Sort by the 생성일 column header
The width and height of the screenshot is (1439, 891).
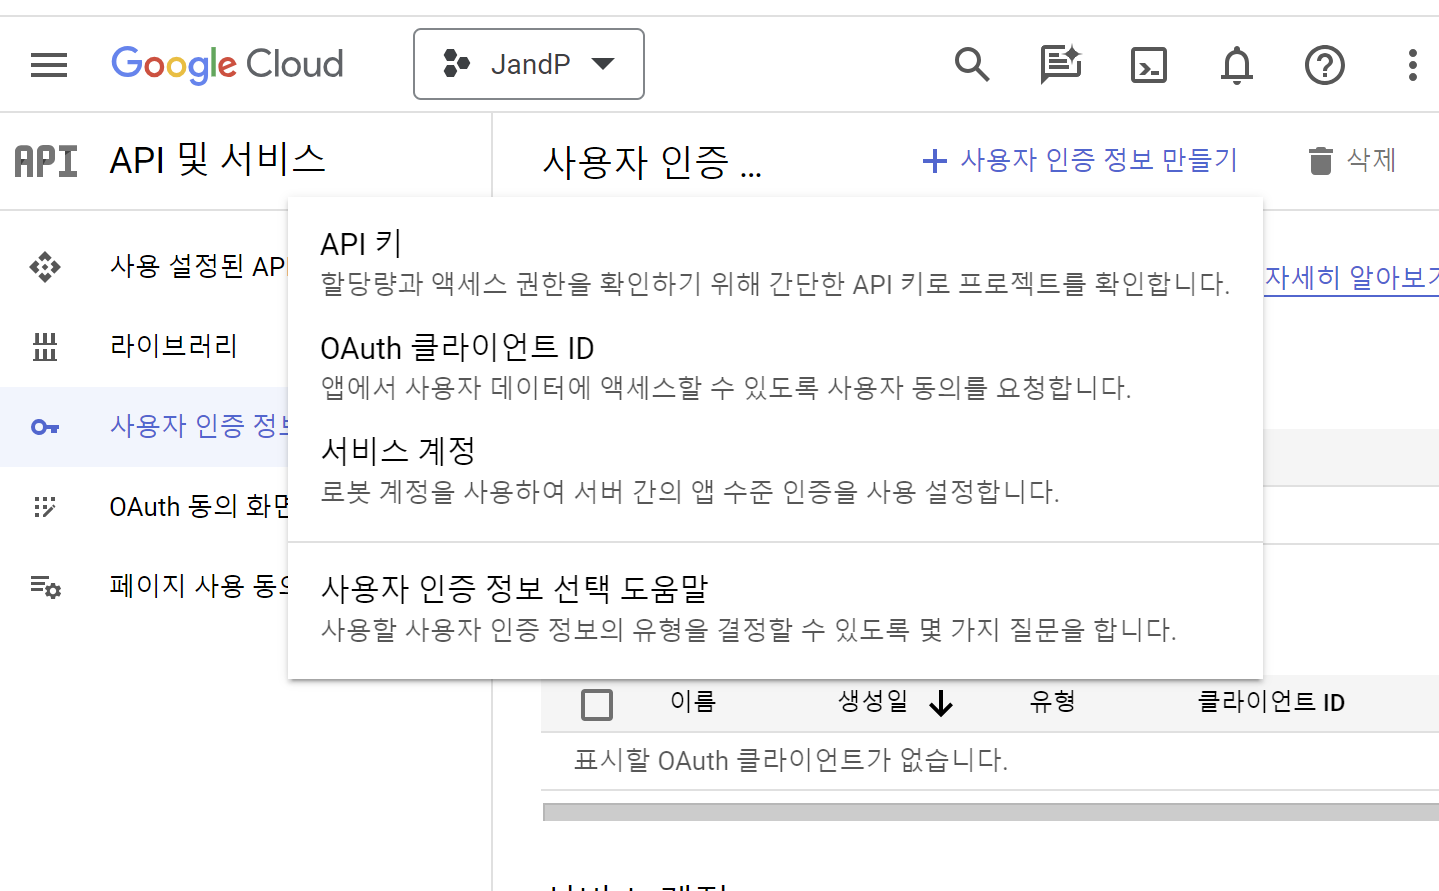872,702
